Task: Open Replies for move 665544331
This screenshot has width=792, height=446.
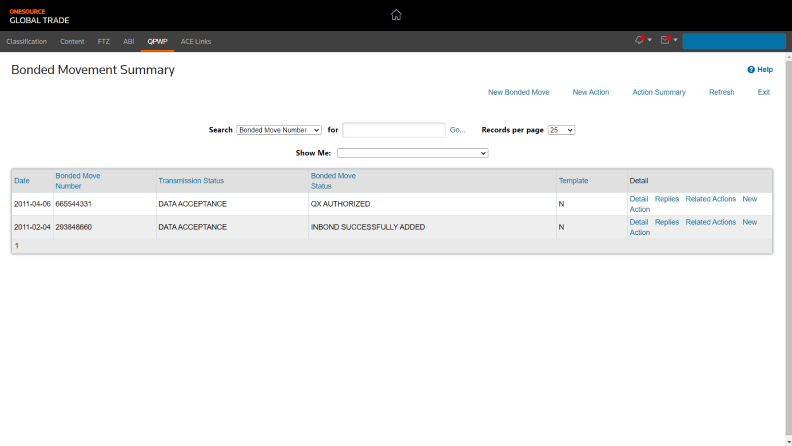Action: (x=666, y=199)
